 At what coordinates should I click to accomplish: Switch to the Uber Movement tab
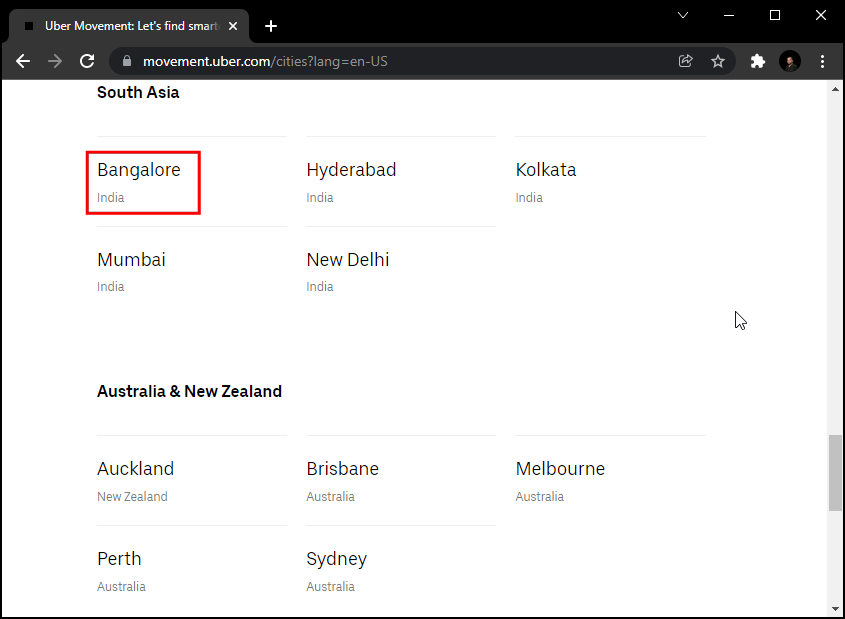[x=125, y=26]
